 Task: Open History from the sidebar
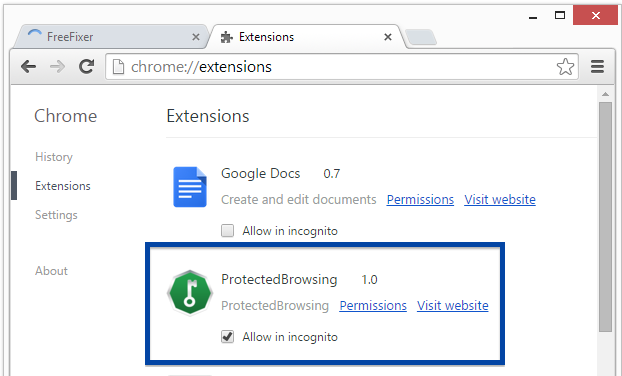click(x=54, y=157)
